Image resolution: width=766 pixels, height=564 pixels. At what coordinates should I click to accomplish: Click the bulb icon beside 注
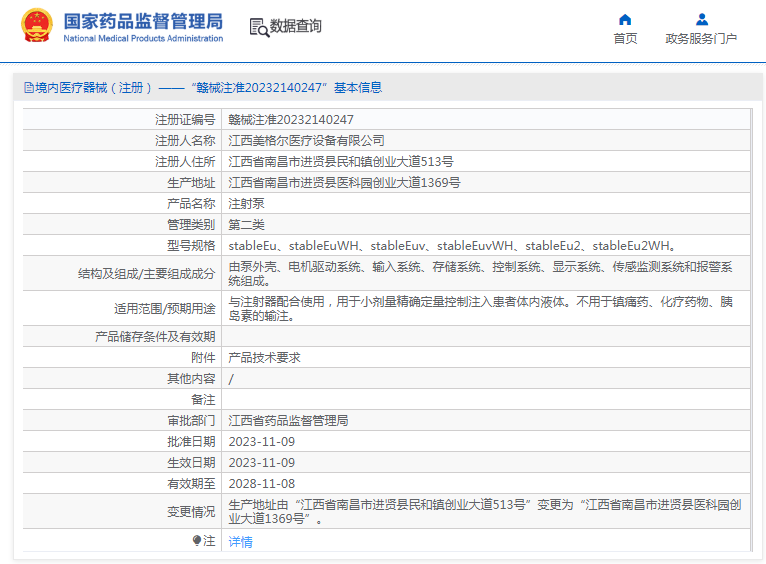coord(196,540)
